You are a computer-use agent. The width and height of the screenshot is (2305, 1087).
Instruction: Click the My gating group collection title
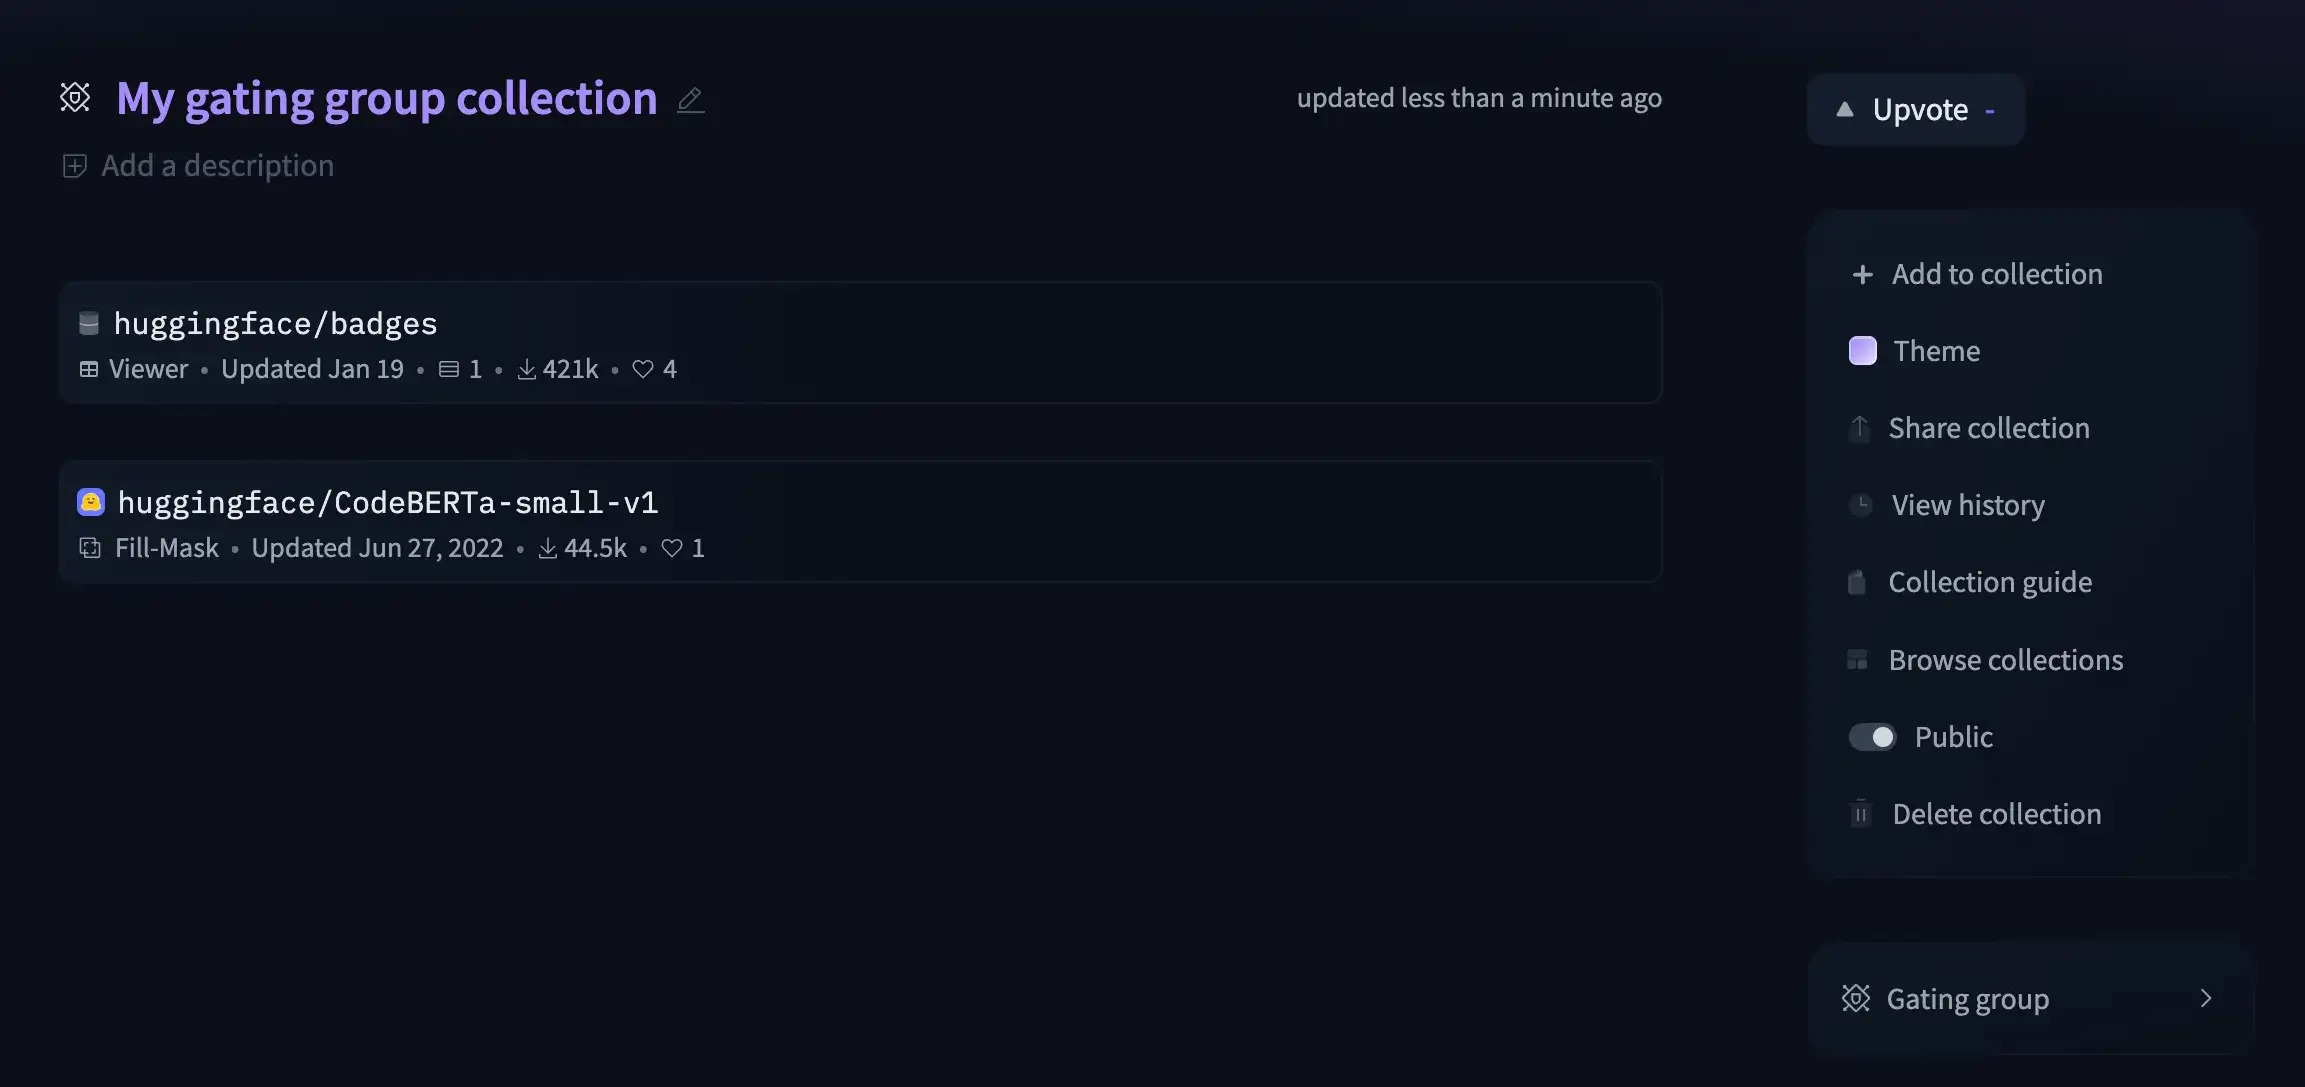coord(386,98)
